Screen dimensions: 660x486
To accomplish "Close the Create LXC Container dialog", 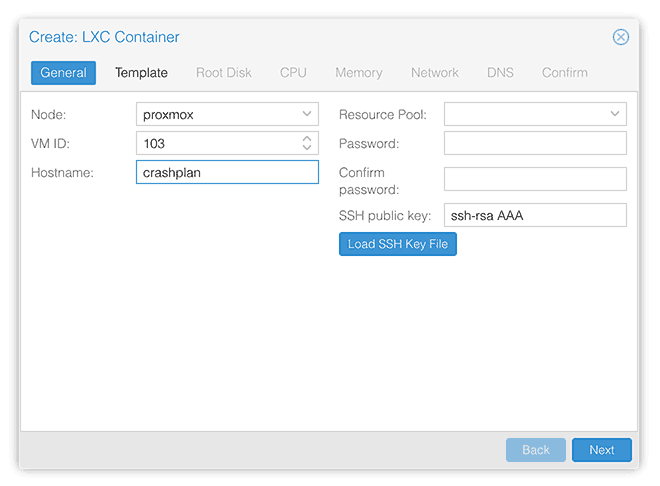I will tap(620, 37).
